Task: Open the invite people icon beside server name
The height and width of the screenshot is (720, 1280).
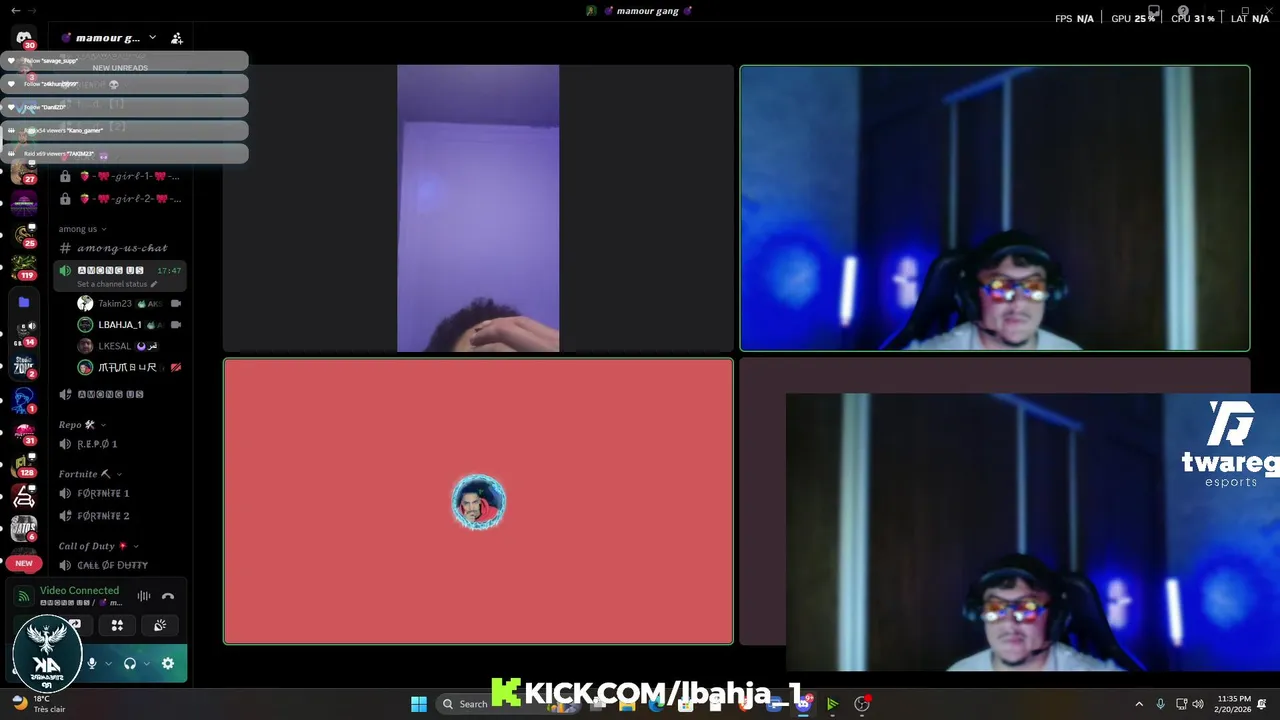Action: tap(177, 38)
